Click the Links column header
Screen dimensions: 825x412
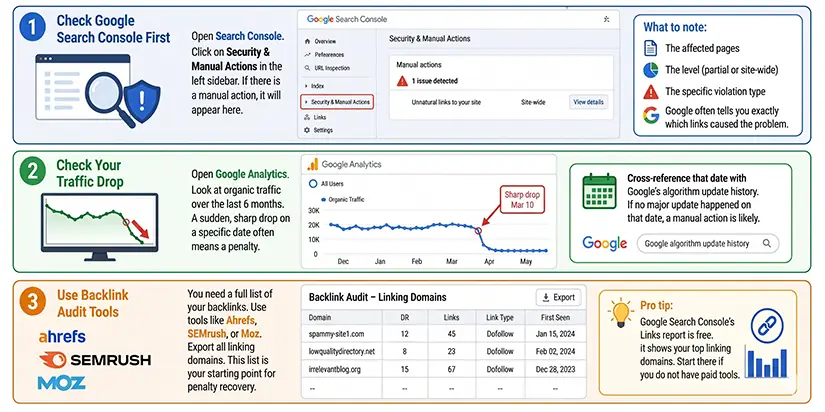[451, 317]
